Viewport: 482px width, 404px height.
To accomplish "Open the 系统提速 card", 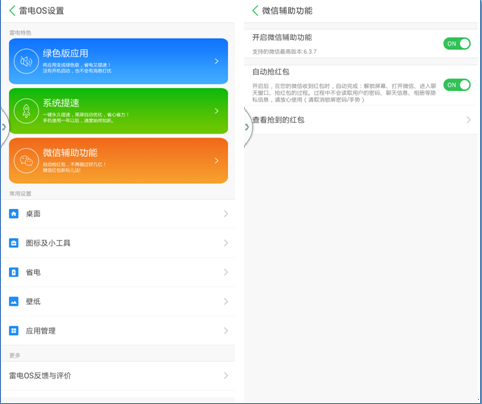I will 118,111.
